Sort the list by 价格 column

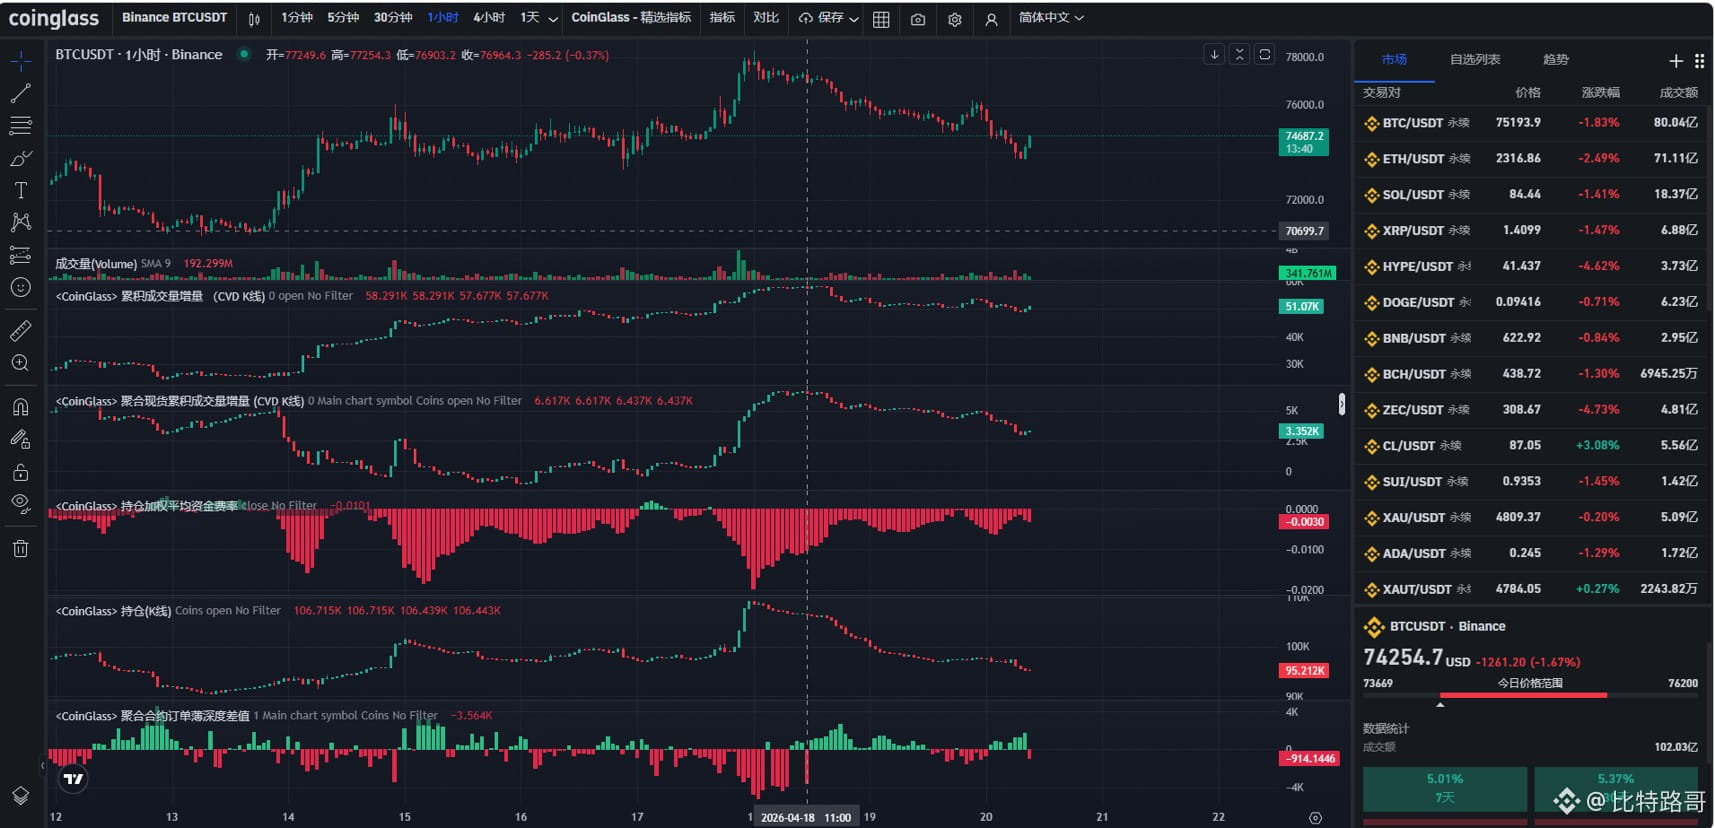pos(1528,92)
